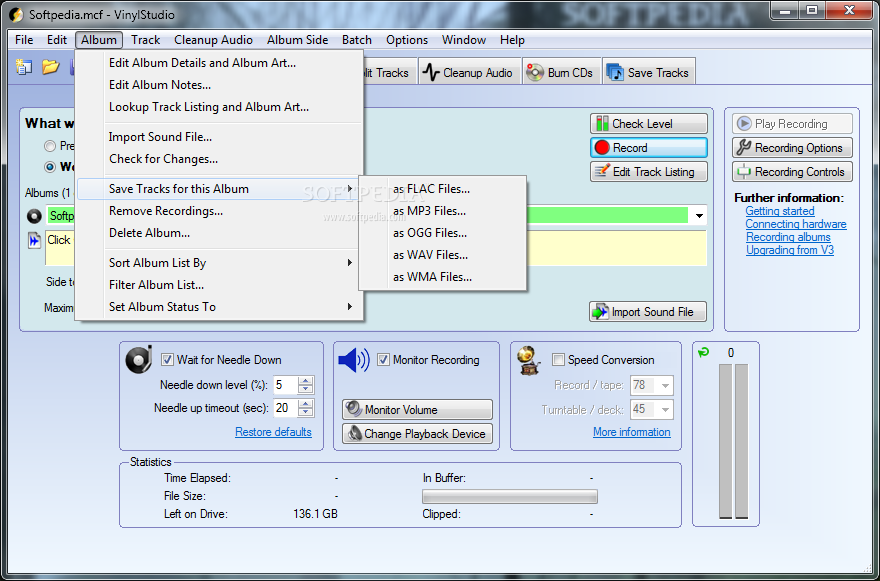Decrease needle up timeout with down arrow
Image resolution: width=880 pixels, height=581 pixels.
305,412
